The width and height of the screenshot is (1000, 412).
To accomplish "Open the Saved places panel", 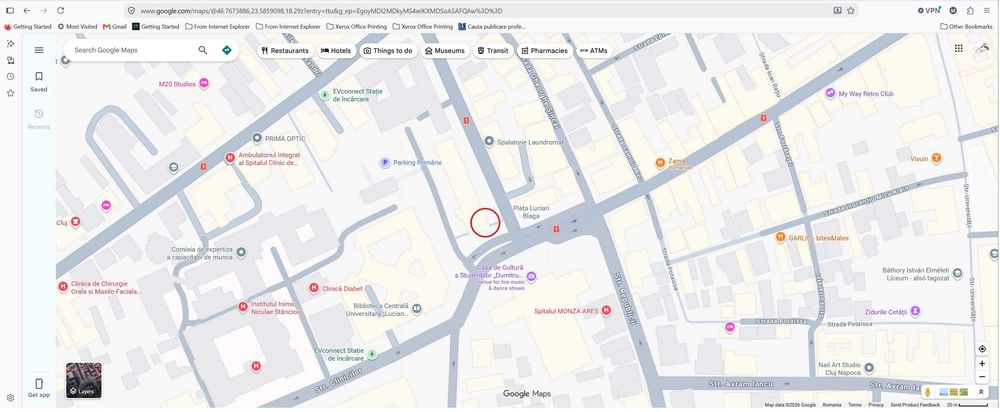I will [x=39, y=82].
